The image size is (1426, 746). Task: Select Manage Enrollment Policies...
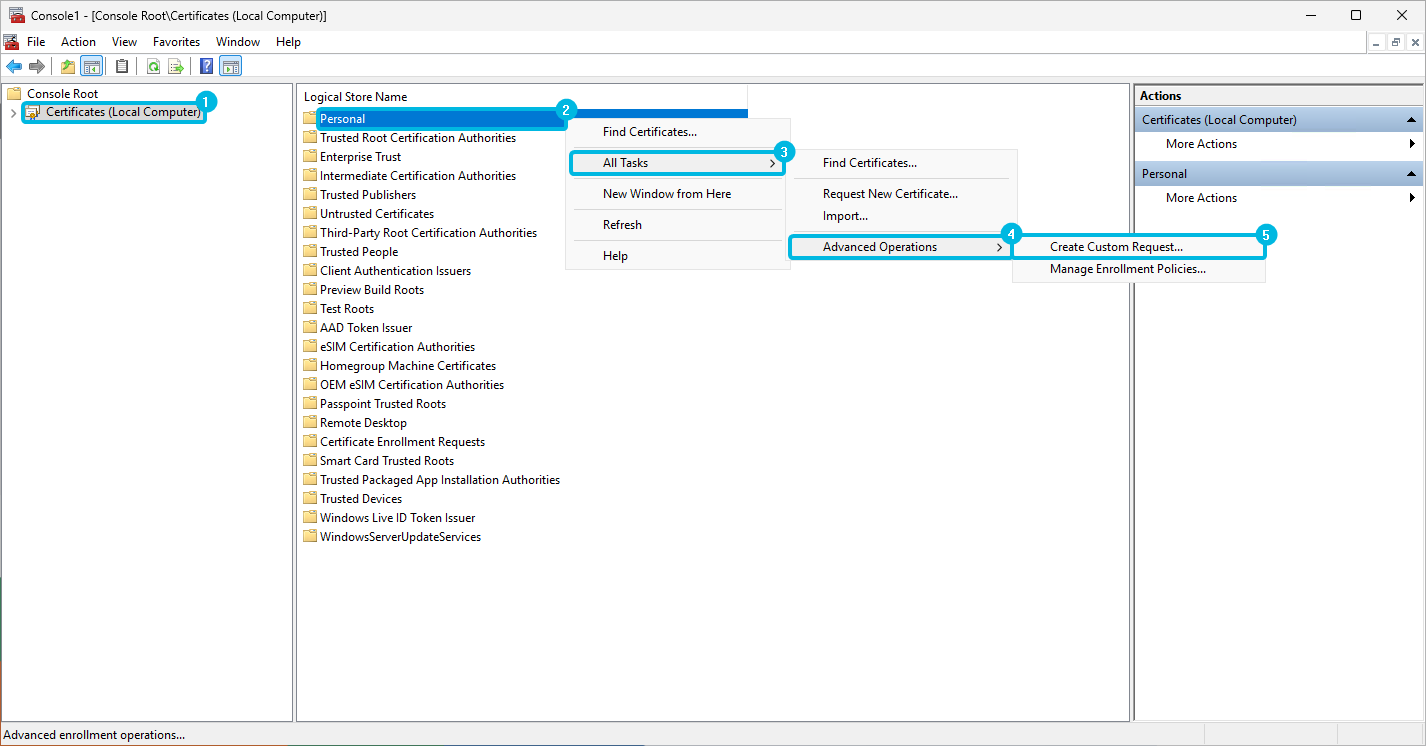pos(1139,269)
